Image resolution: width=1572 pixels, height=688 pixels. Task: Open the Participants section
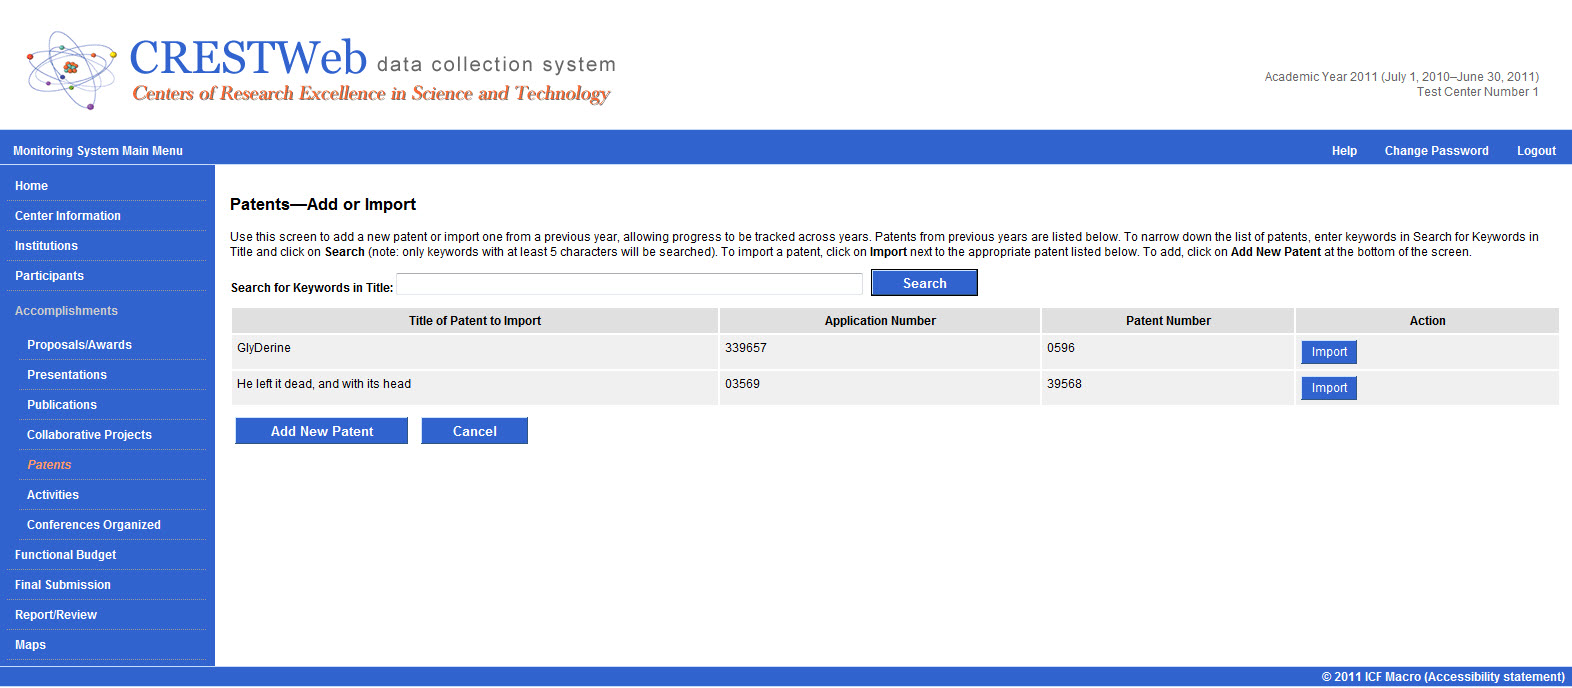click(x=49, y=276)
